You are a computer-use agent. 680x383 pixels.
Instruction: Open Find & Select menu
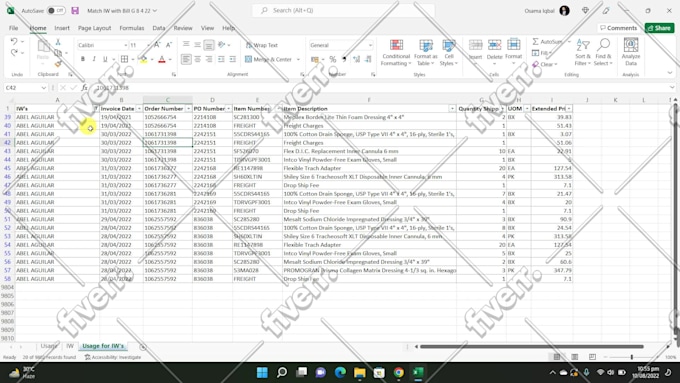(x=603, y=52)
